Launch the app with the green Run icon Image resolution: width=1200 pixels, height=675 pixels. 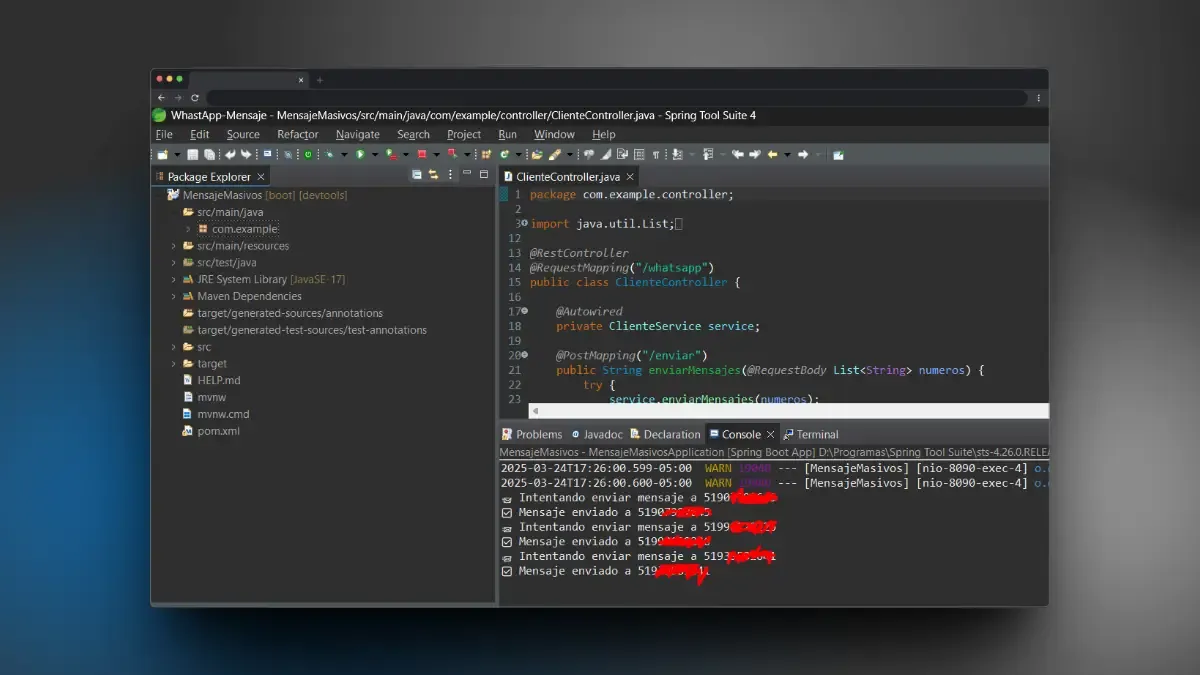click(x=360, y=155)
